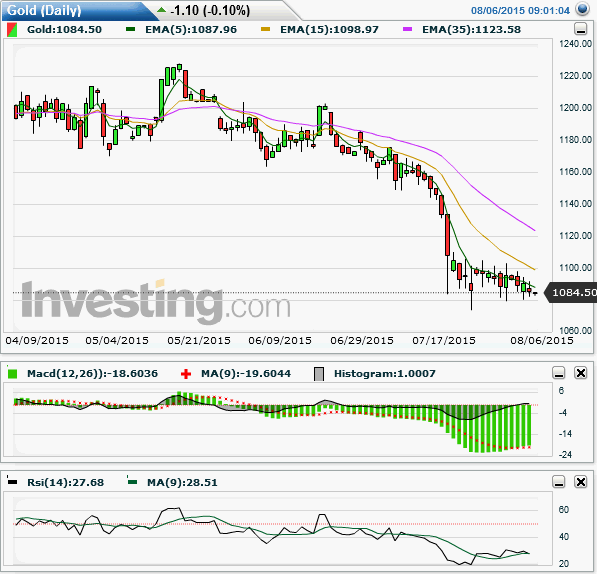
Task: Minimize the MACD indicator panel
Action: tap(559, 373)
